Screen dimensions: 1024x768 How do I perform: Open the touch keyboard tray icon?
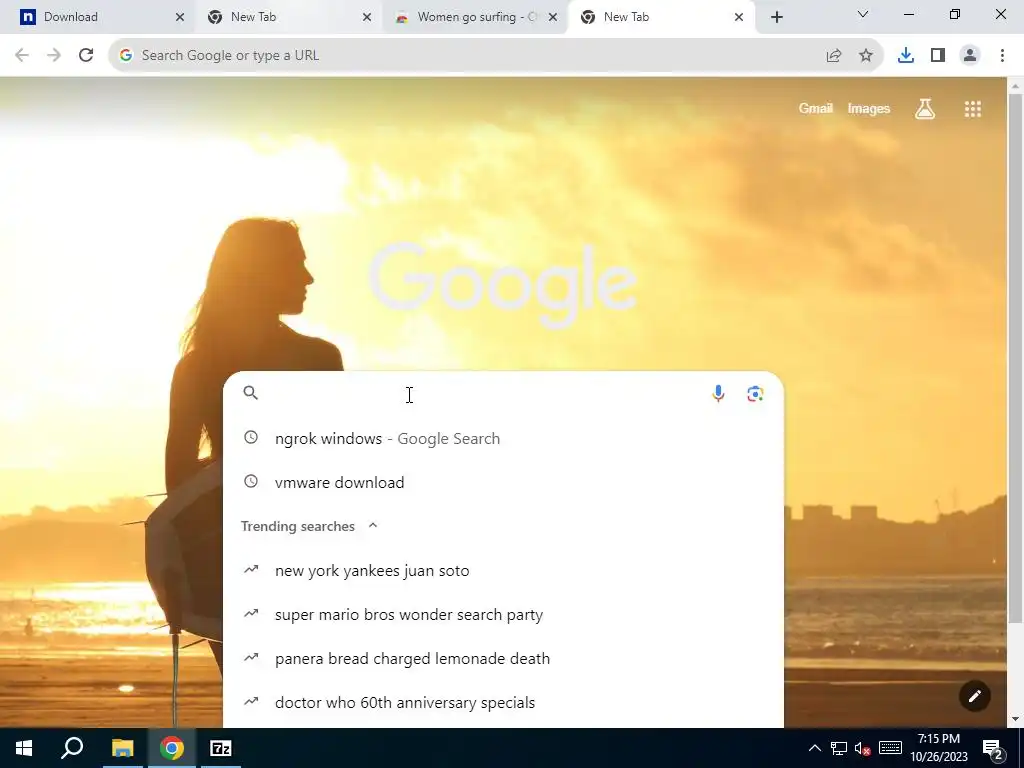point(890,748)
